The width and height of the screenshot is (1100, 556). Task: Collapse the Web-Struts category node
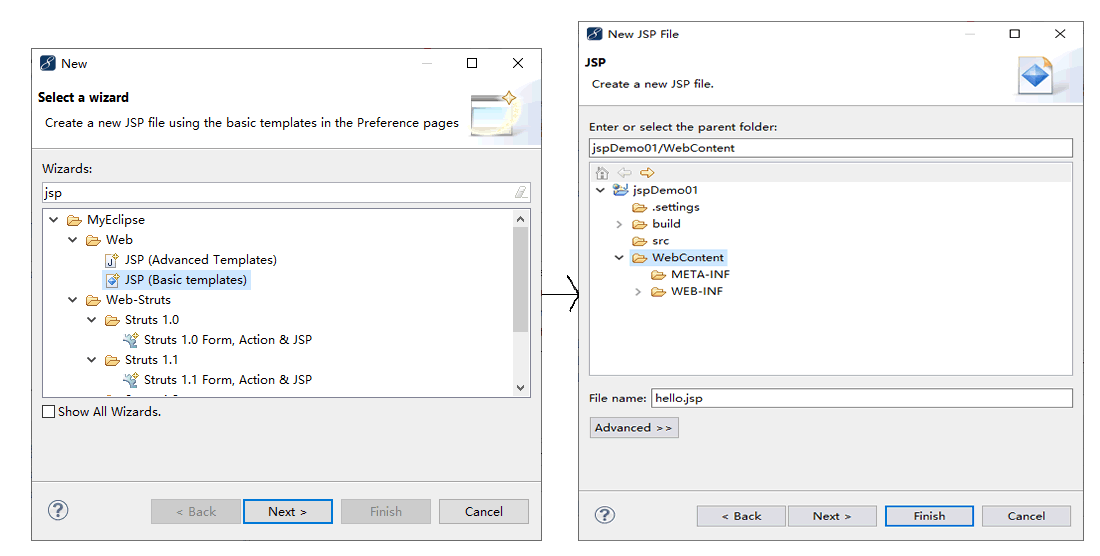tap(73, 300)
